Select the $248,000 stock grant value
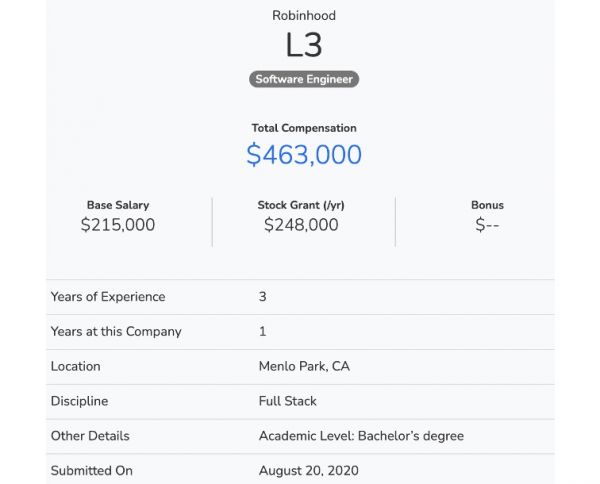 301,225
